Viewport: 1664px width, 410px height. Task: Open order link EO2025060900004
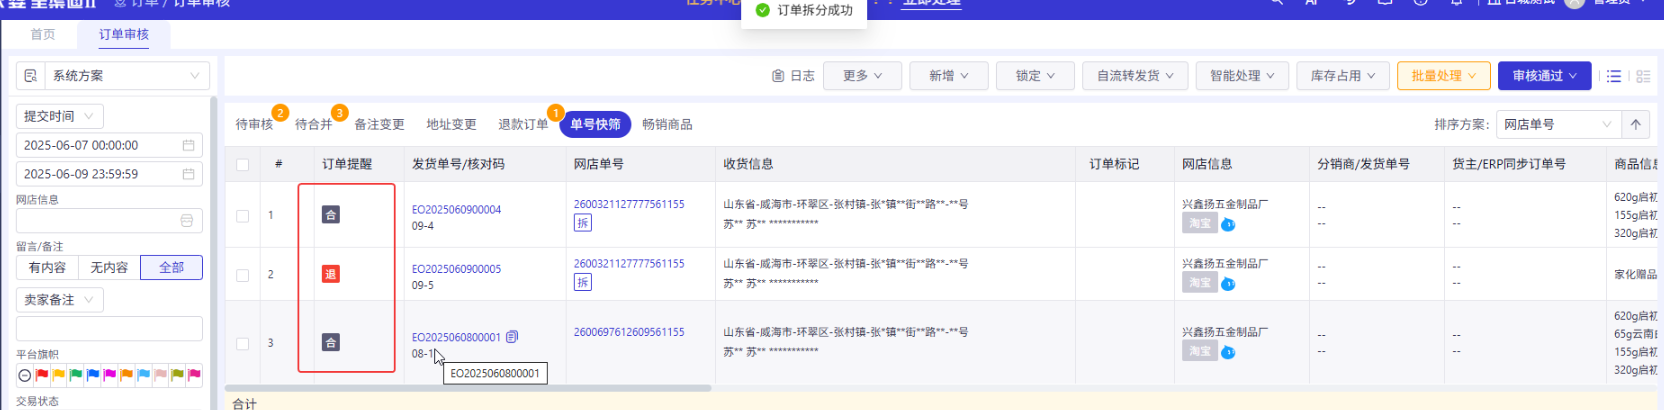[x=456, y=210]
